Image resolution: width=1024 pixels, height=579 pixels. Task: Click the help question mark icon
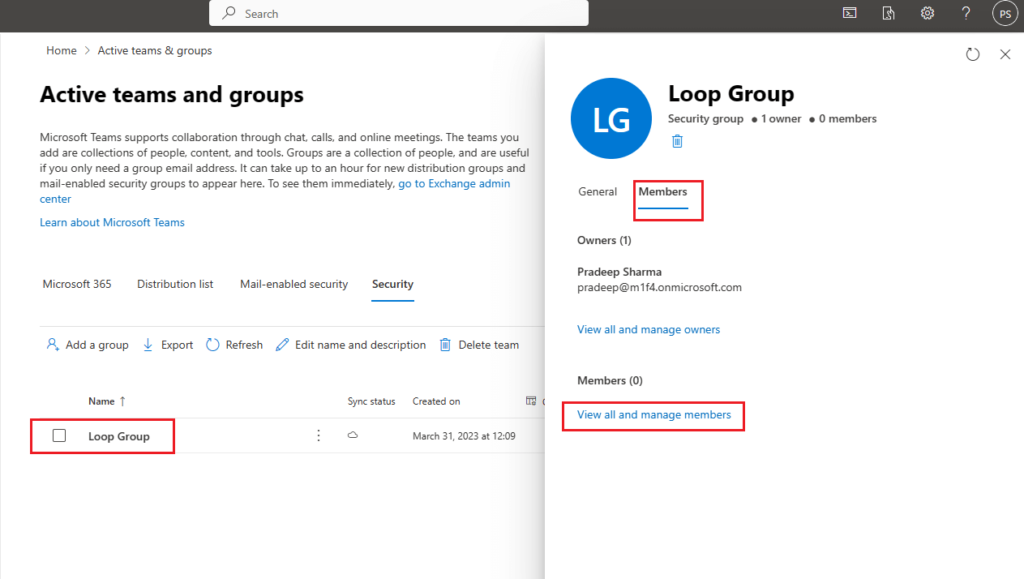966,13
